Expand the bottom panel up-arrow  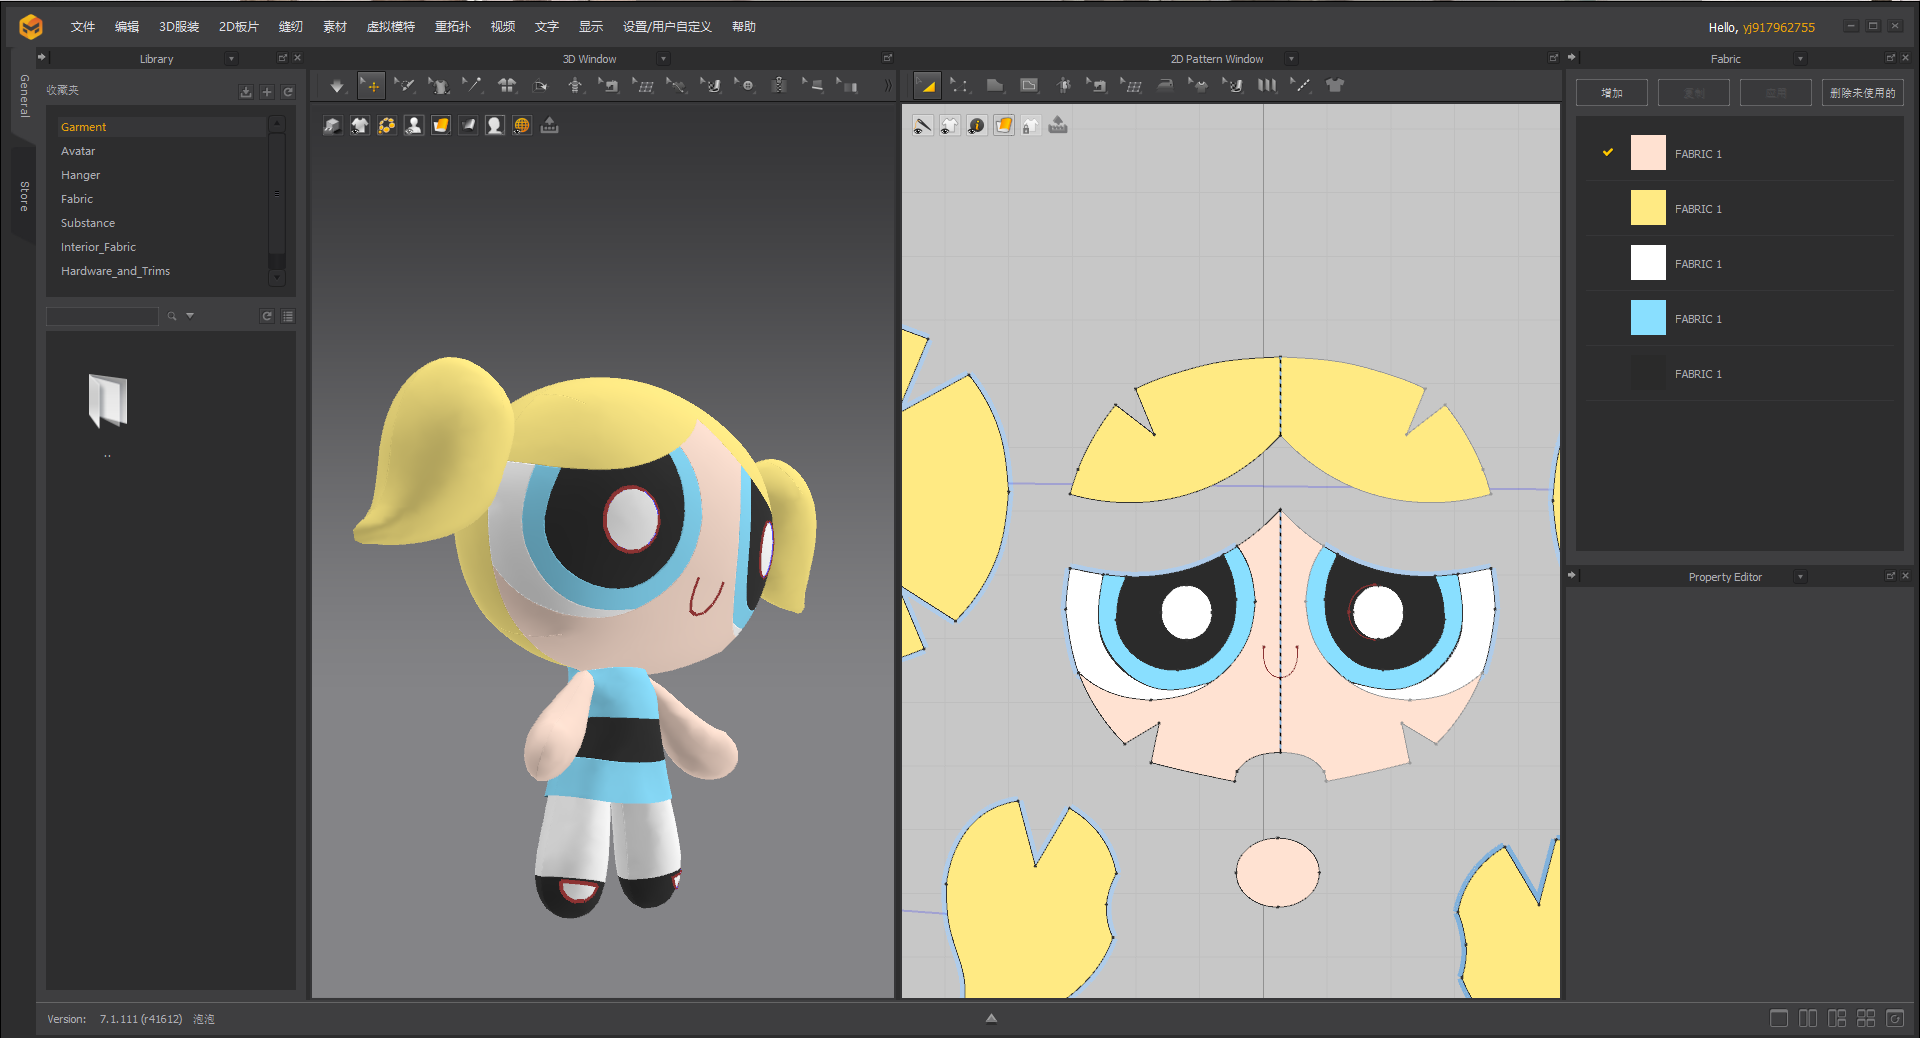pos(991,1018)
